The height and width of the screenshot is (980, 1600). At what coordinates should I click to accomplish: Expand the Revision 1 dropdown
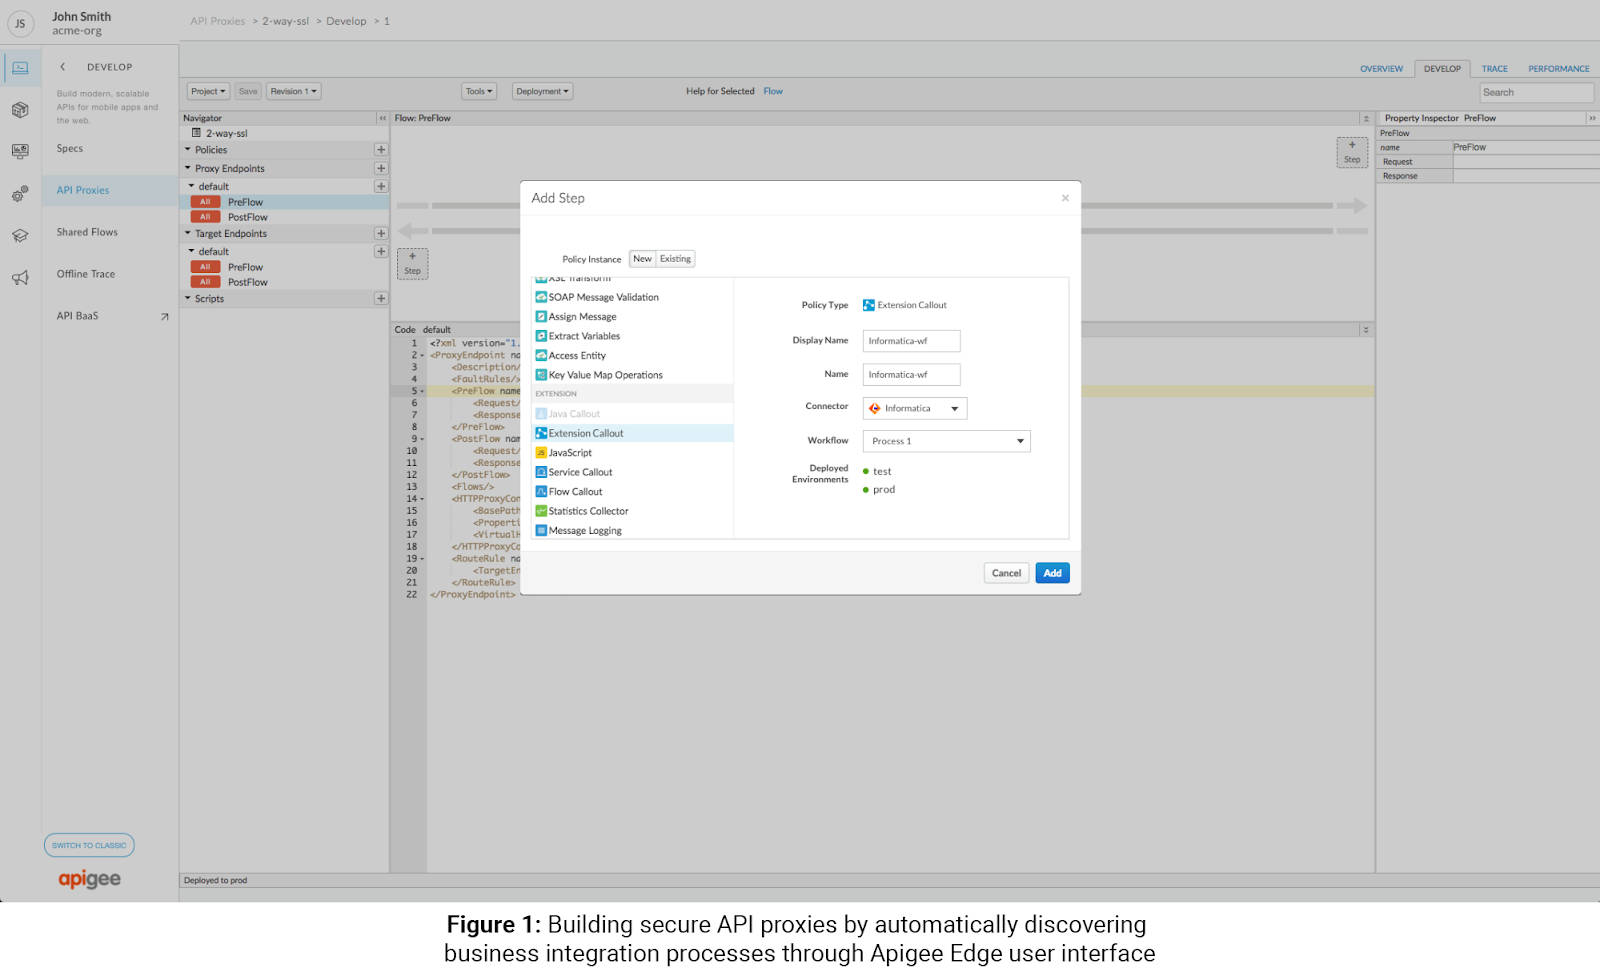(293, 91)
